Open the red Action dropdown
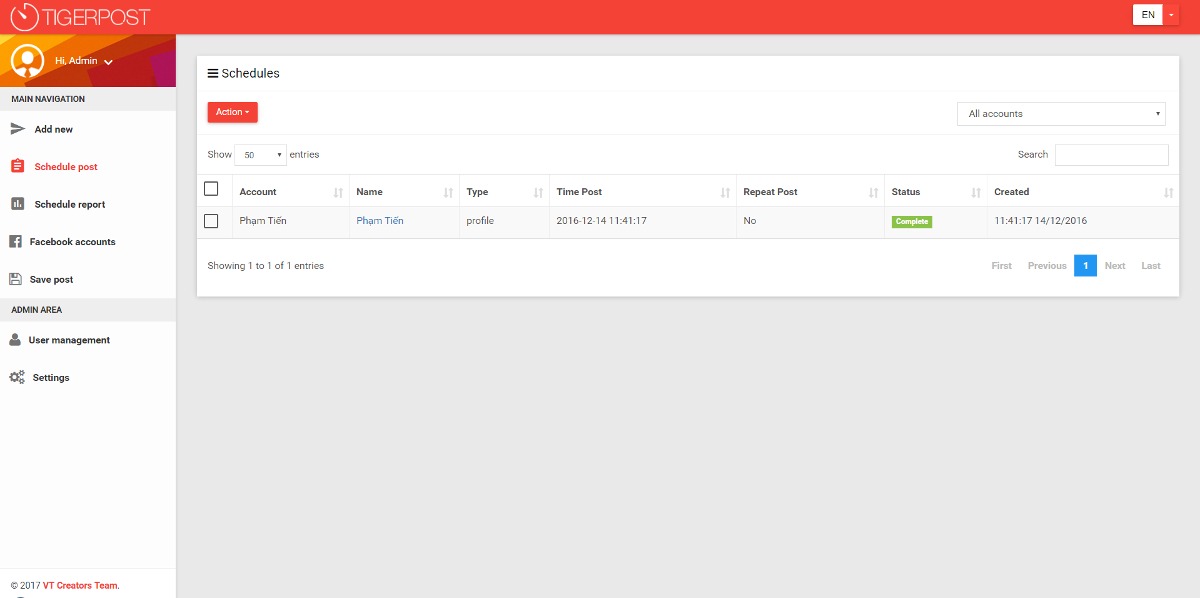Screen dimensions: 1200x598 tap(232, 112)
